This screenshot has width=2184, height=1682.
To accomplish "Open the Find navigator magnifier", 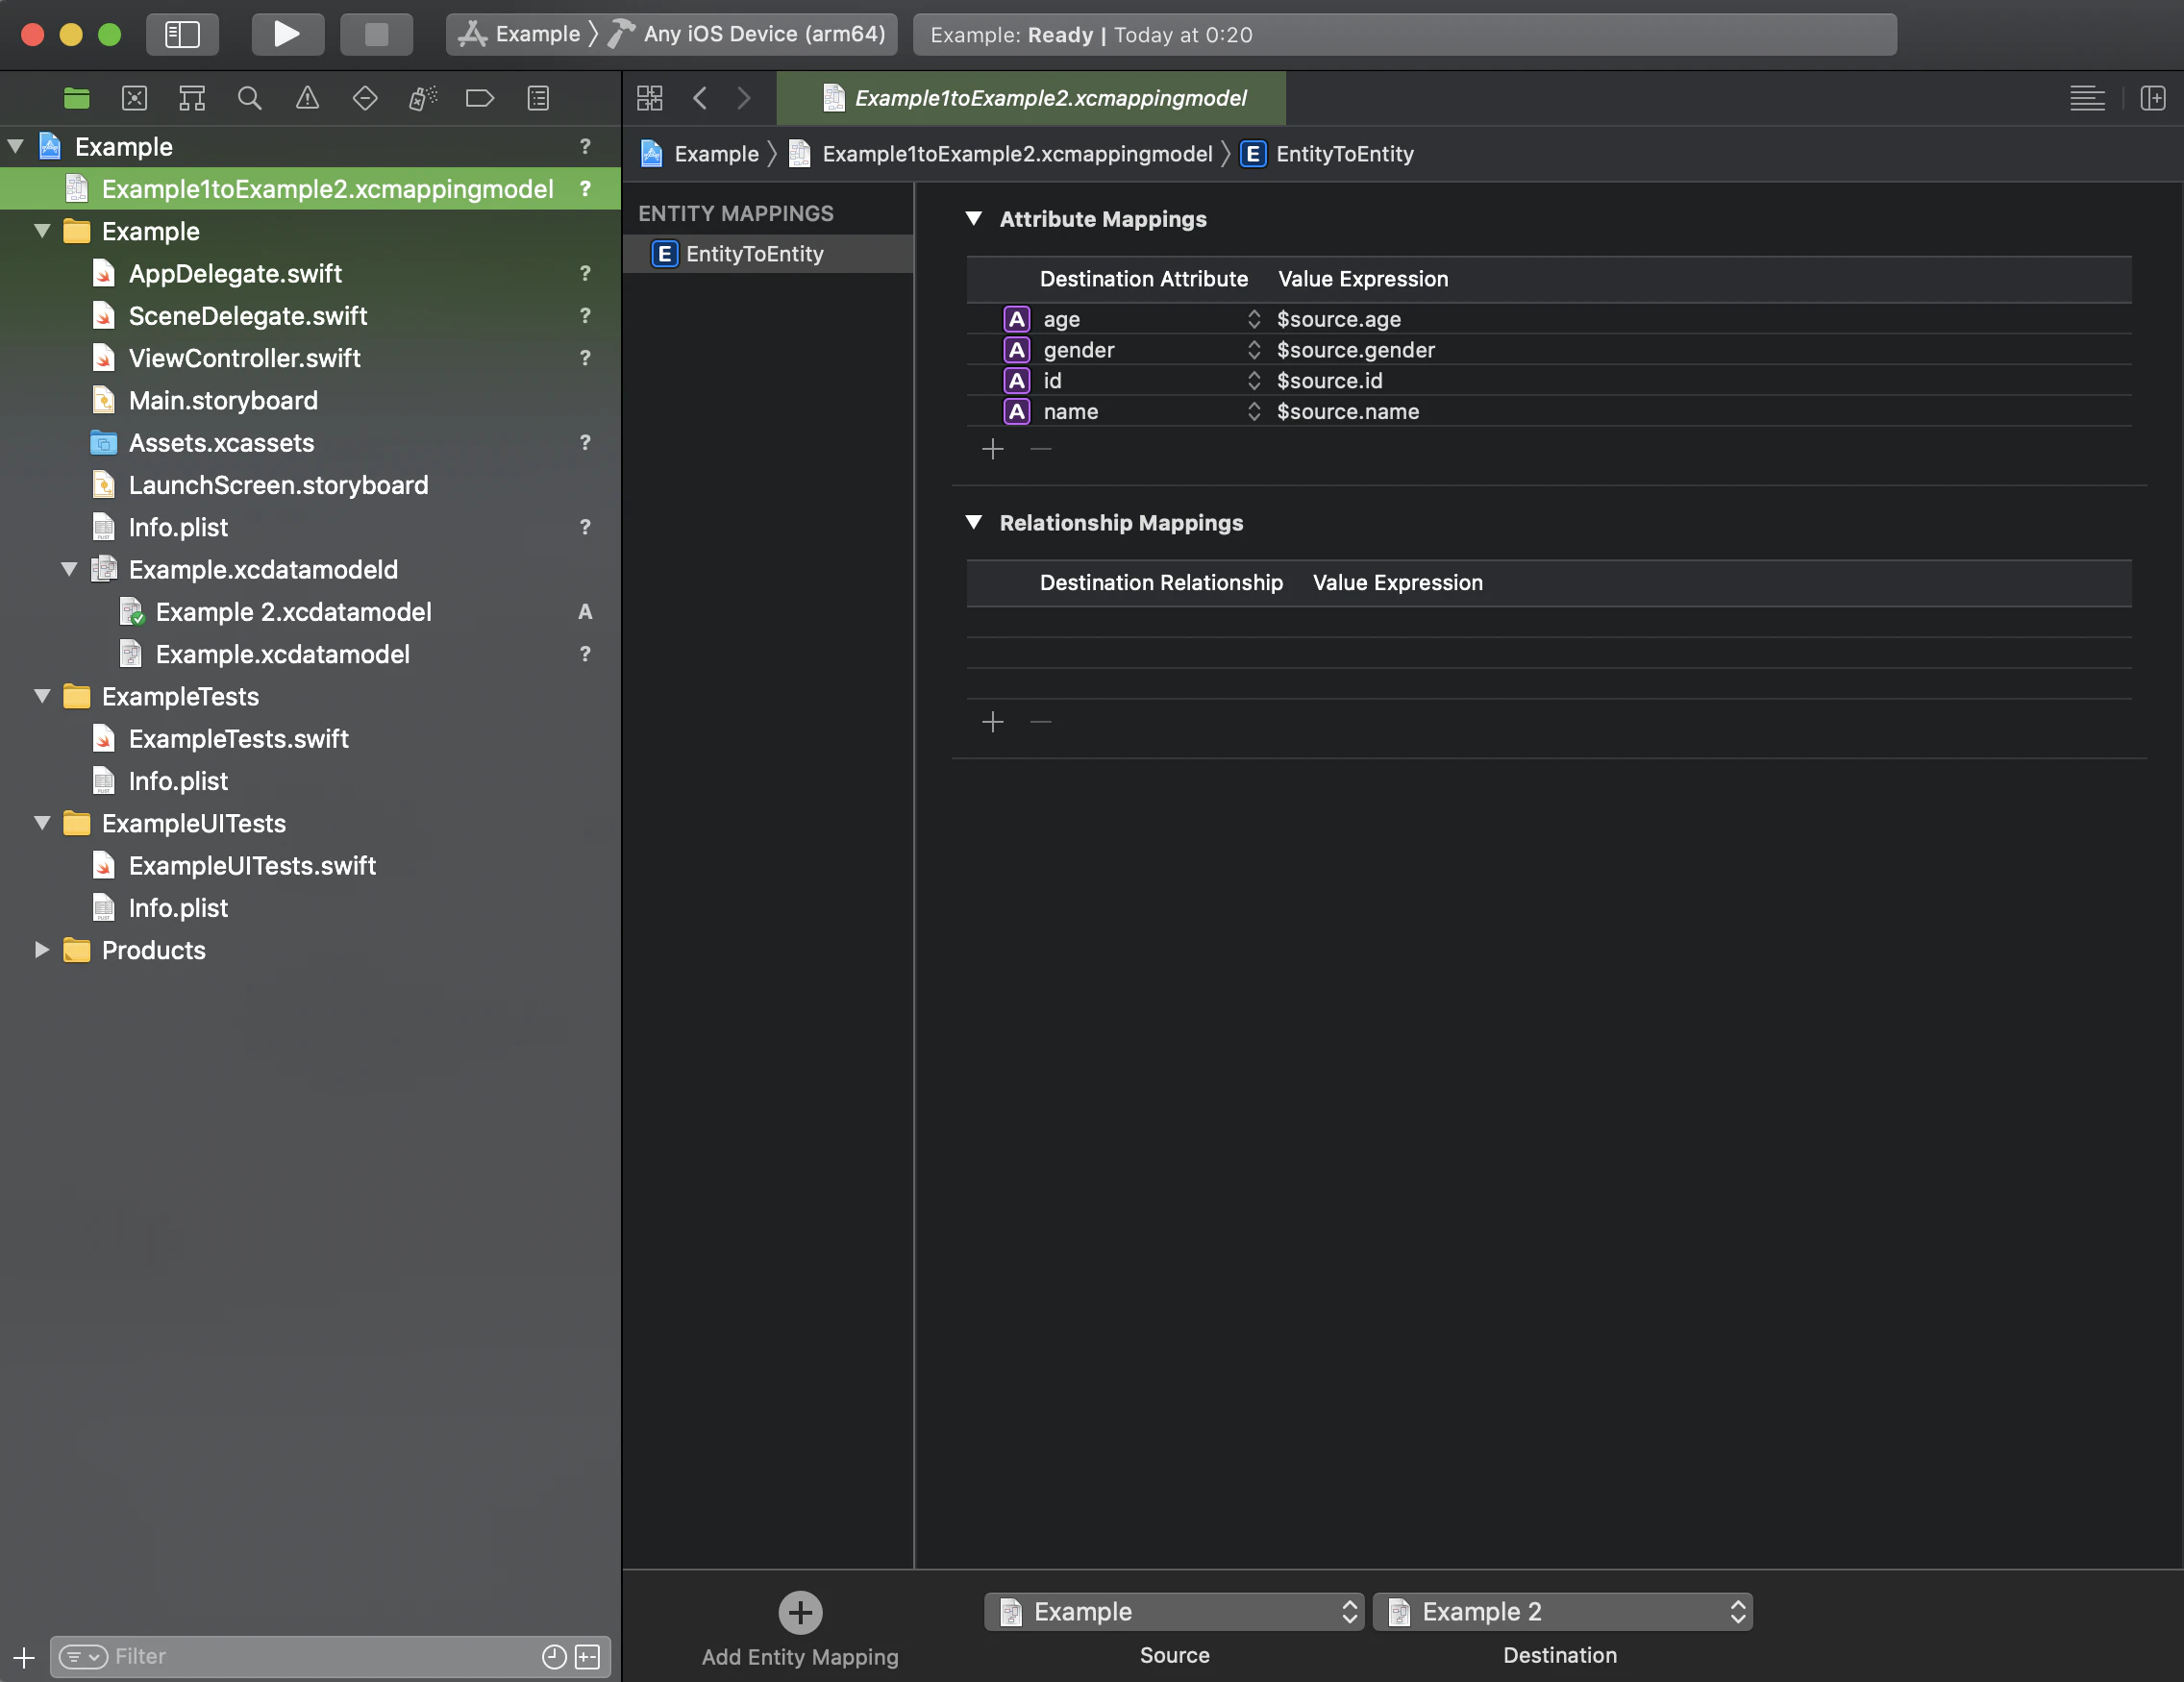I will (249, 98).
